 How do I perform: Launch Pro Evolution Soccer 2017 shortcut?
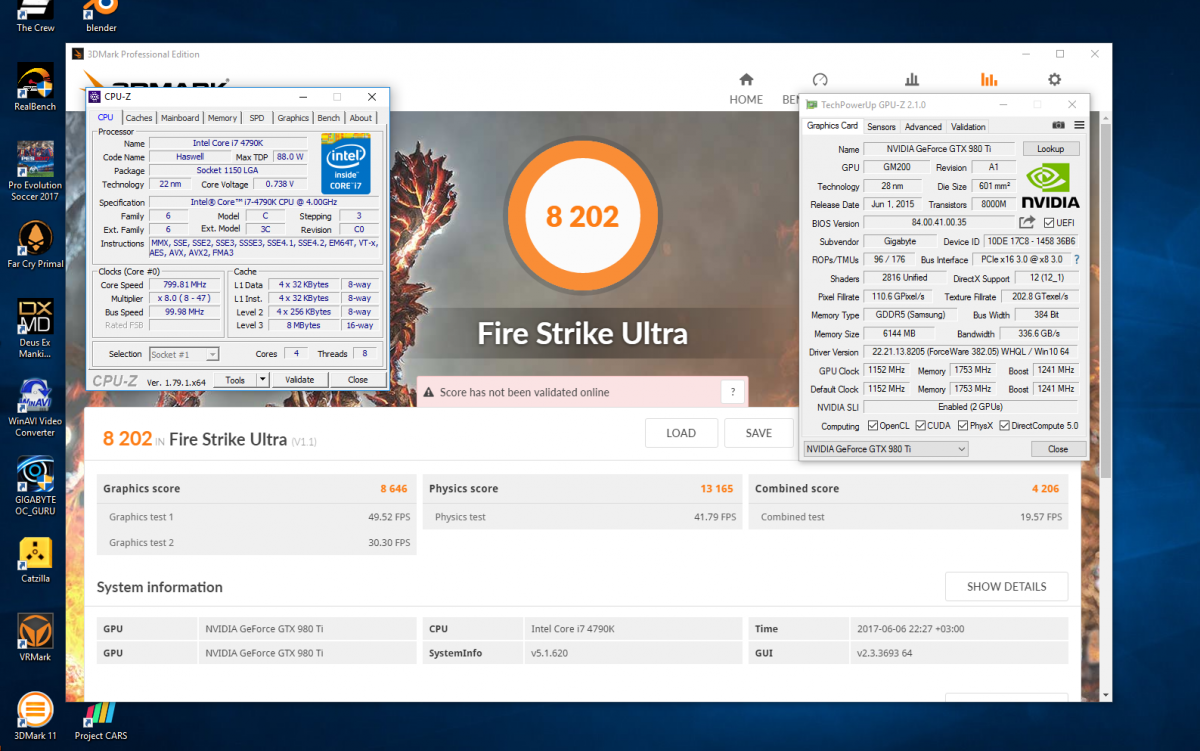(35, 171)
